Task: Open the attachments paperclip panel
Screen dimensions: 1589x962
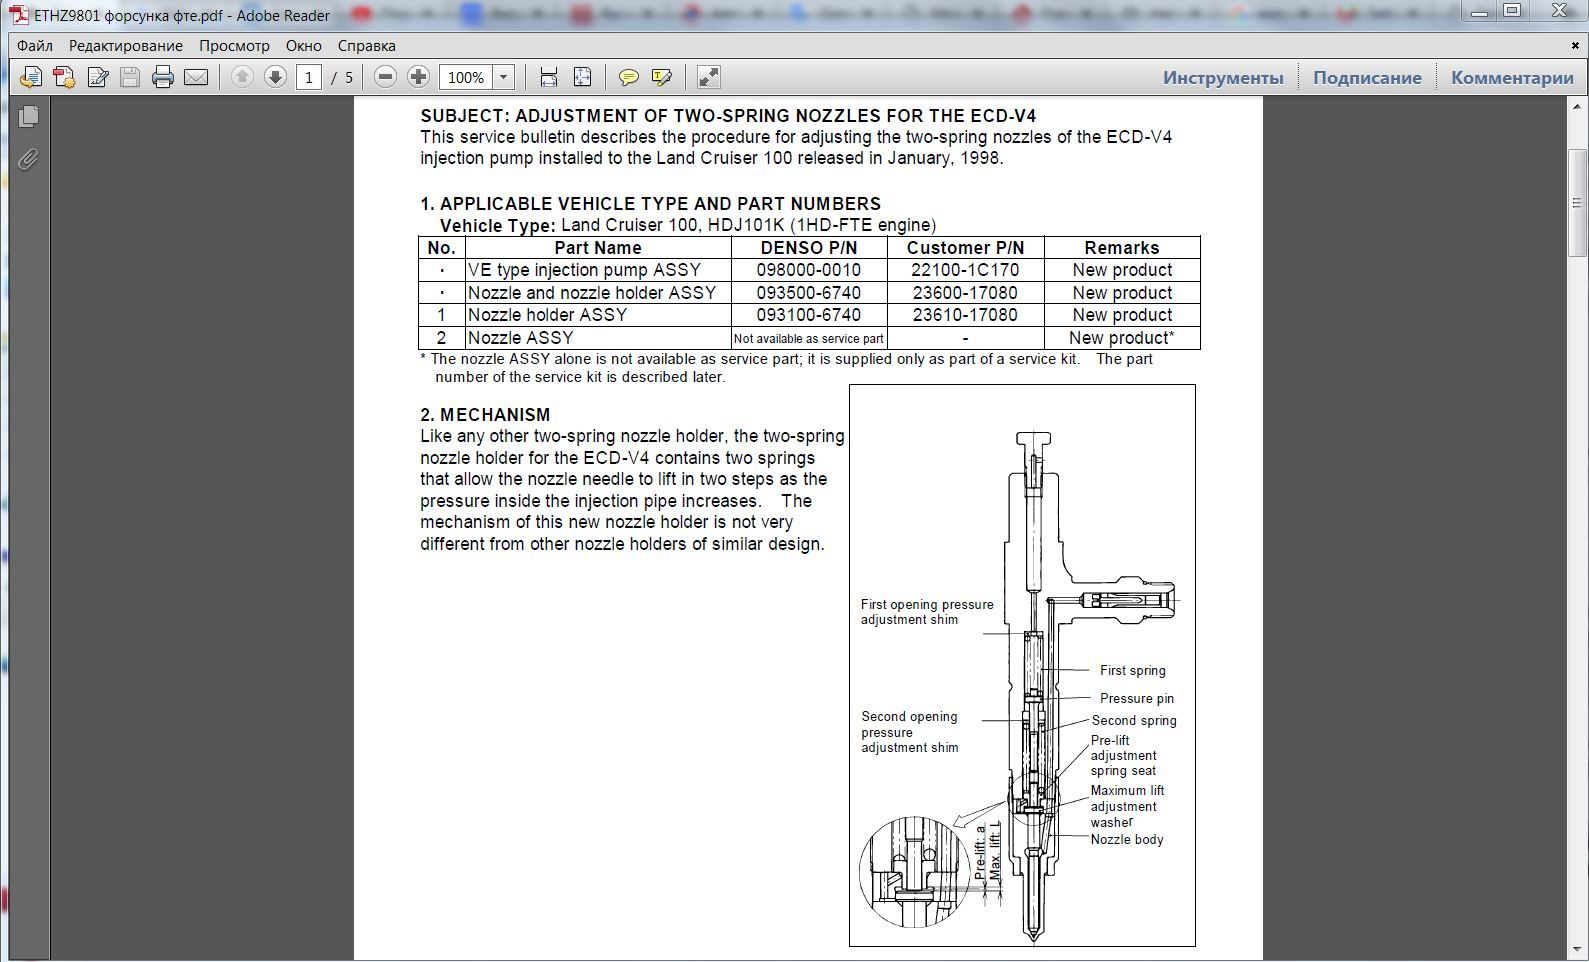Action: pyautogui.click(x=28, y=159)
